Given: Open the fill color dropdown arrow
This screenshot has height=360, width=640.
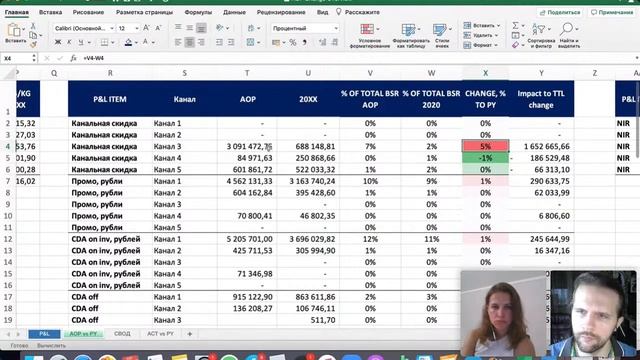Looking at the screenshot, I should click(136, 42).
